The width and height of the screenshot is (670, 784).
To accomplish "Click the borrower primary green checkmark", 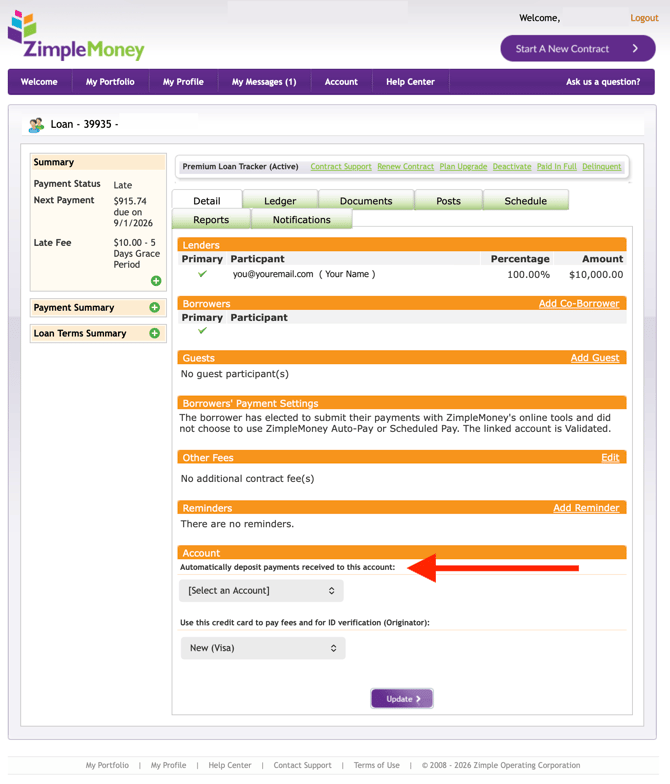I will [202, 330].
